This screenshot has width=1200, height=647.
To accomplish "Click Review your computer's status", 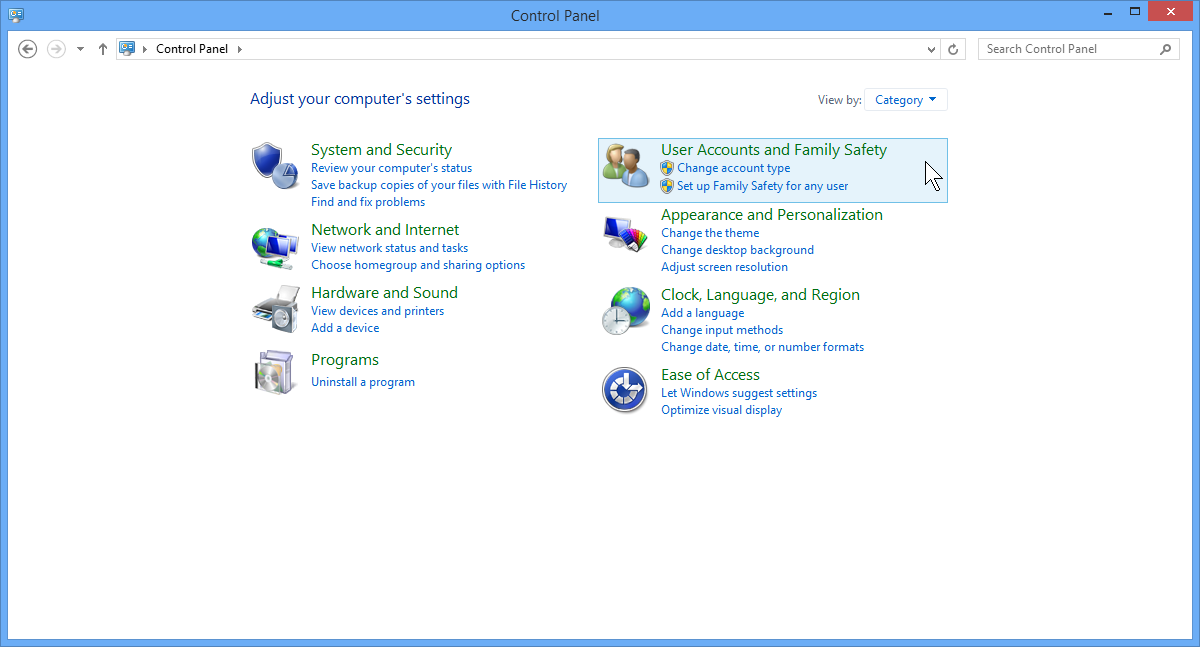I will (391, 168).
